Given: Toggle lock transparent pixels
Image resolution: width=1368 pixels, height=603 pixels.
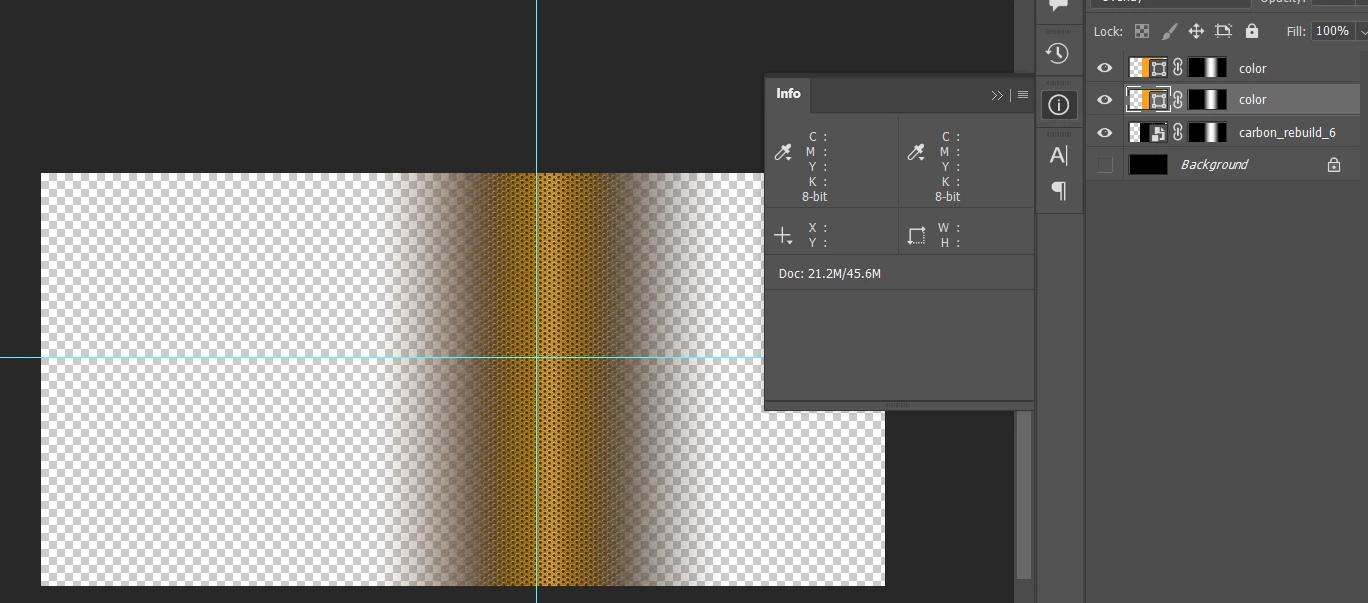Looking at the screenshot, I should click(x=1142, y=31).
